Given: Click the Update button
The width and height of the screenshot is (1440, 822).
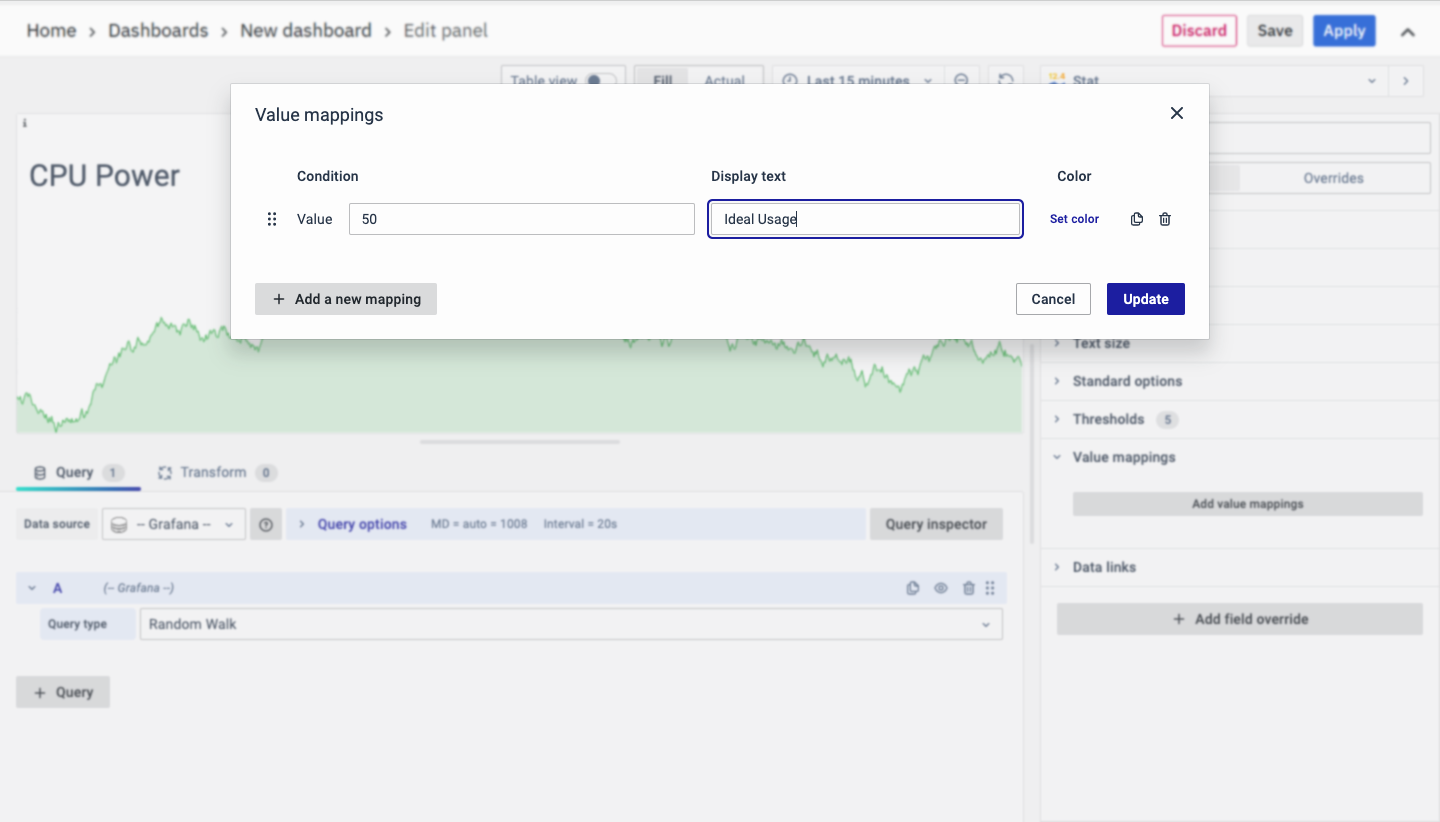Looking at the screenshot, I should pyautogui.click(x=1145, y=299).
